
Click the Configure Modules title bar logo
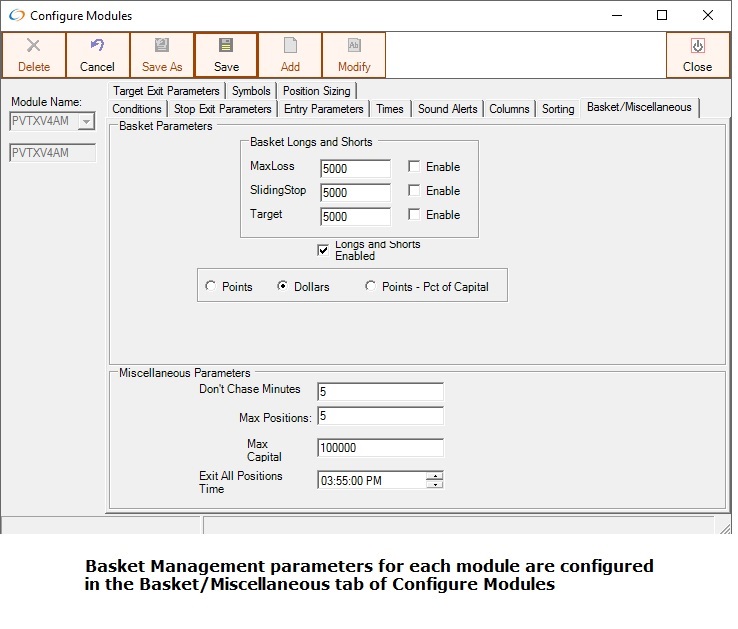click(x=17, y=16)
